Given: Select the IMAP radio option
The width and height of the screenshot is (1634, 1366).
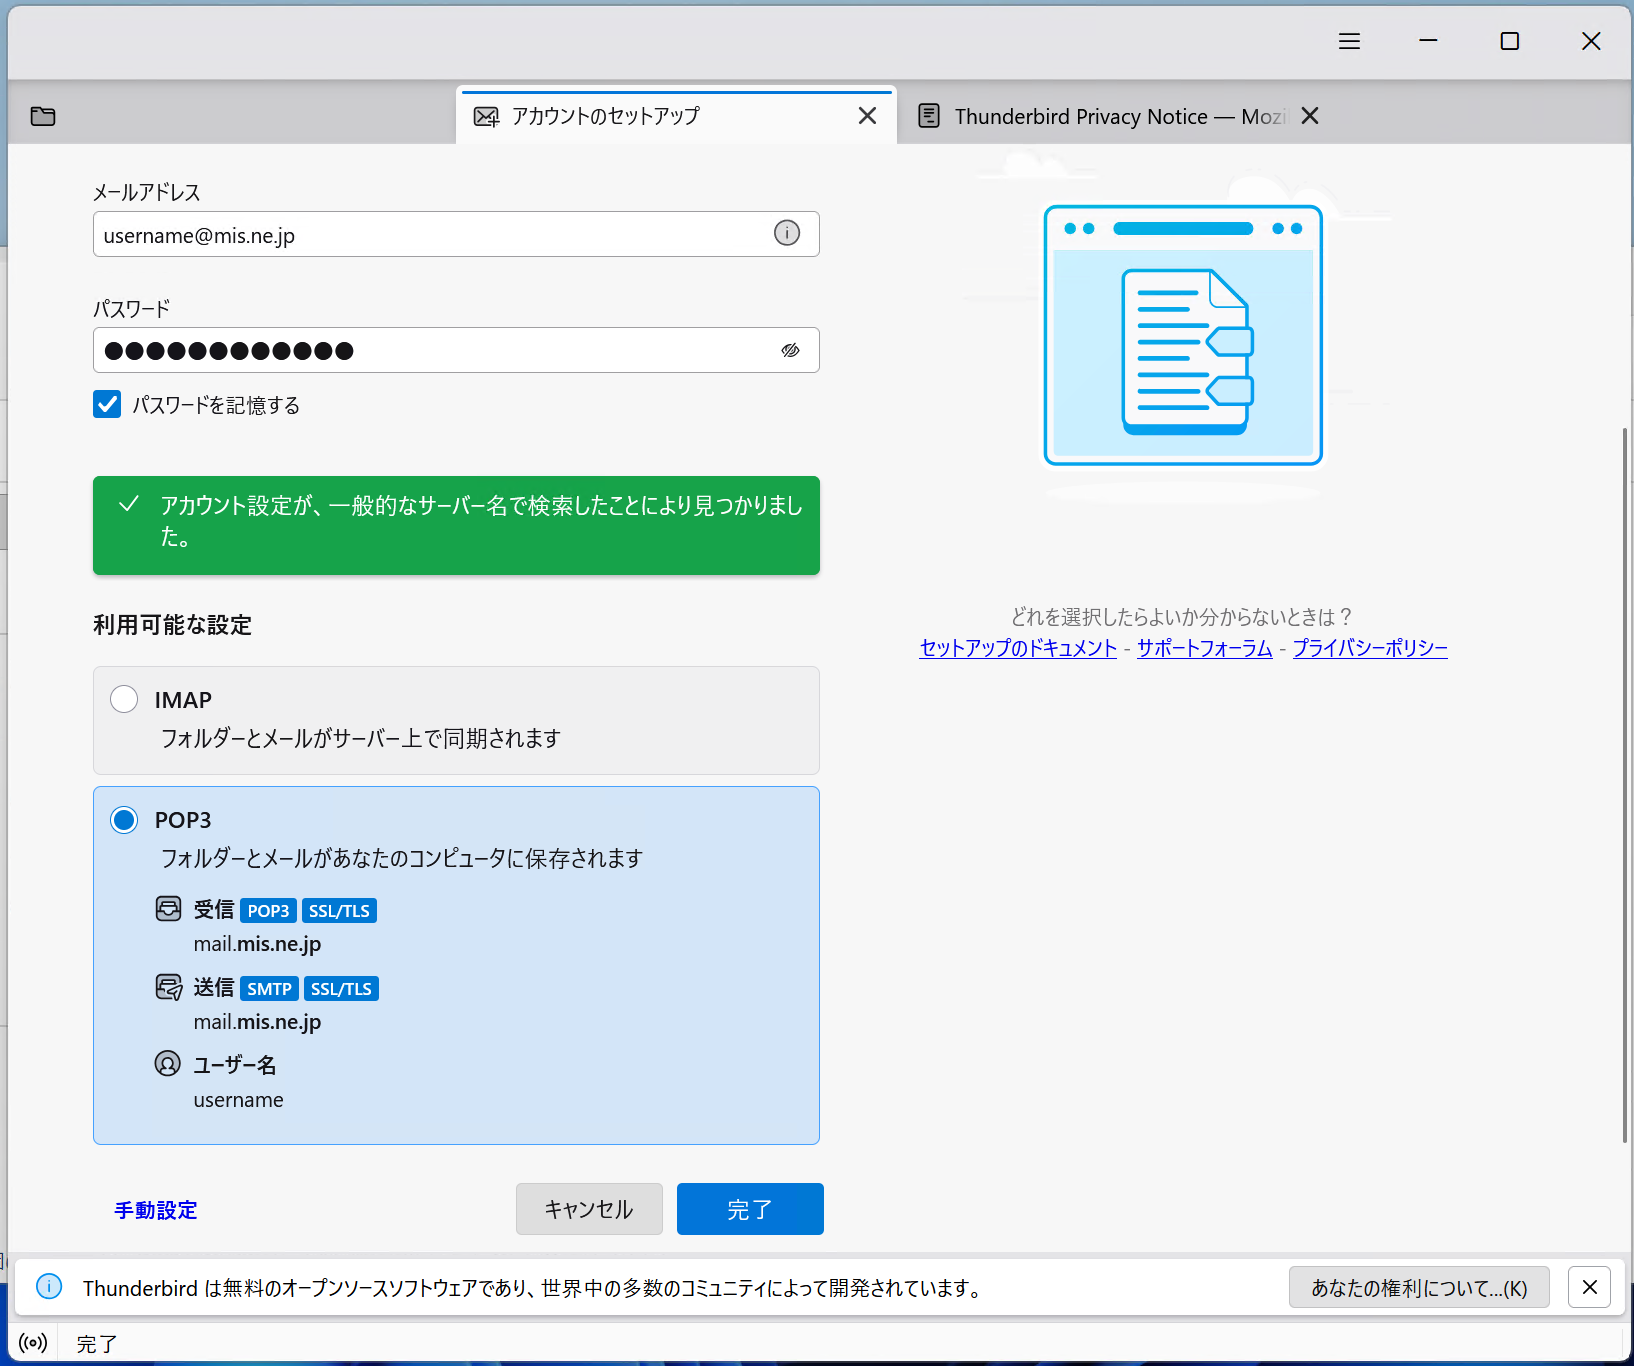Looking at the screenshot, I should click(124, 699).
